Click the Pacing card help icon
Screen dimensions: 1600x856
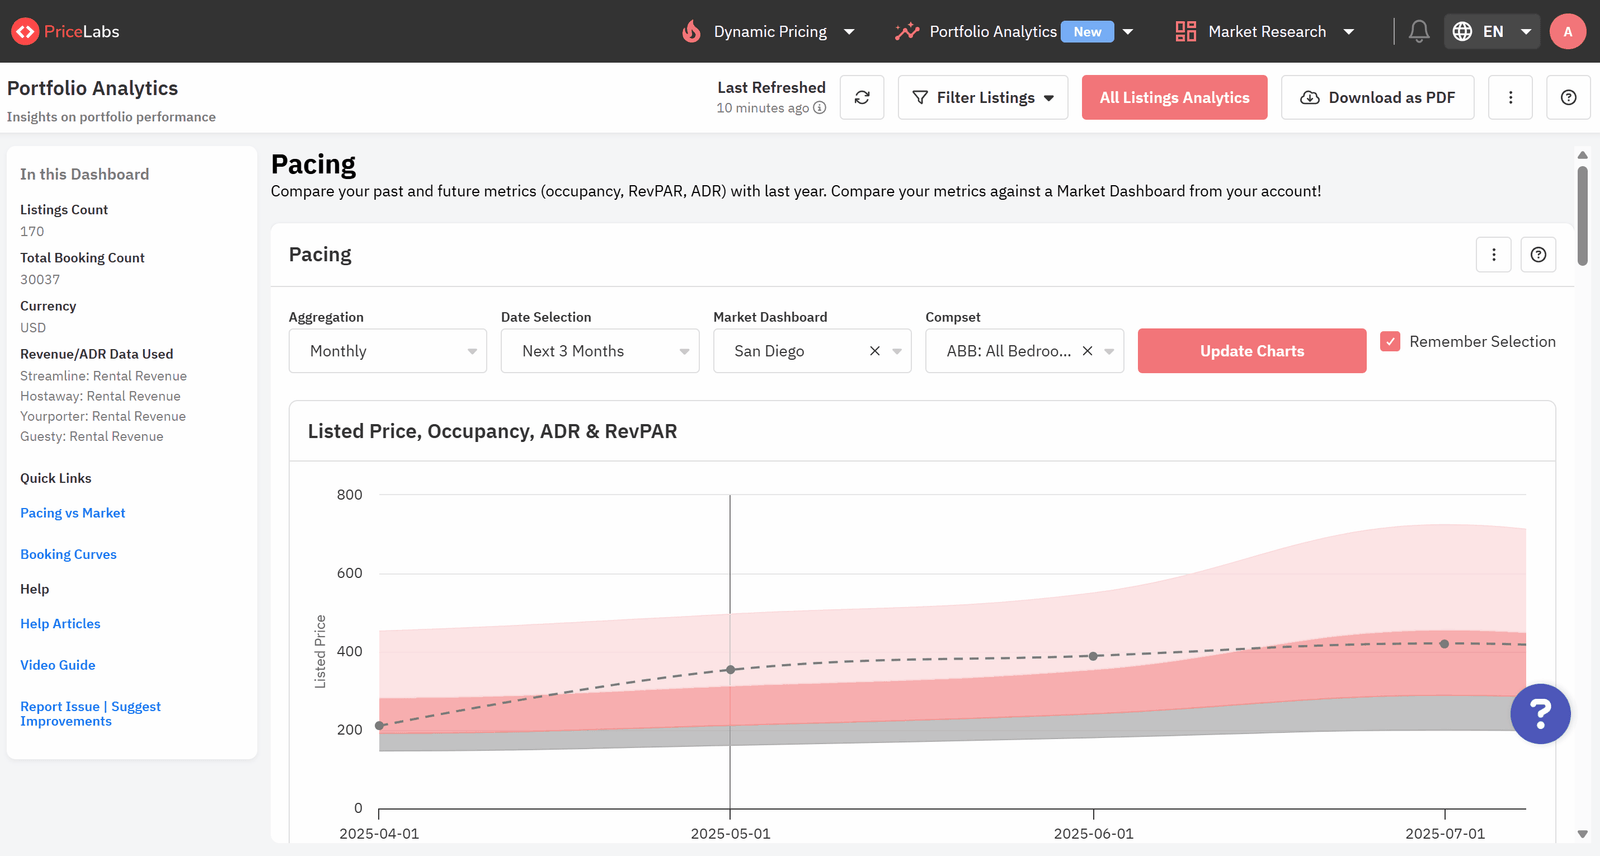1538,255
